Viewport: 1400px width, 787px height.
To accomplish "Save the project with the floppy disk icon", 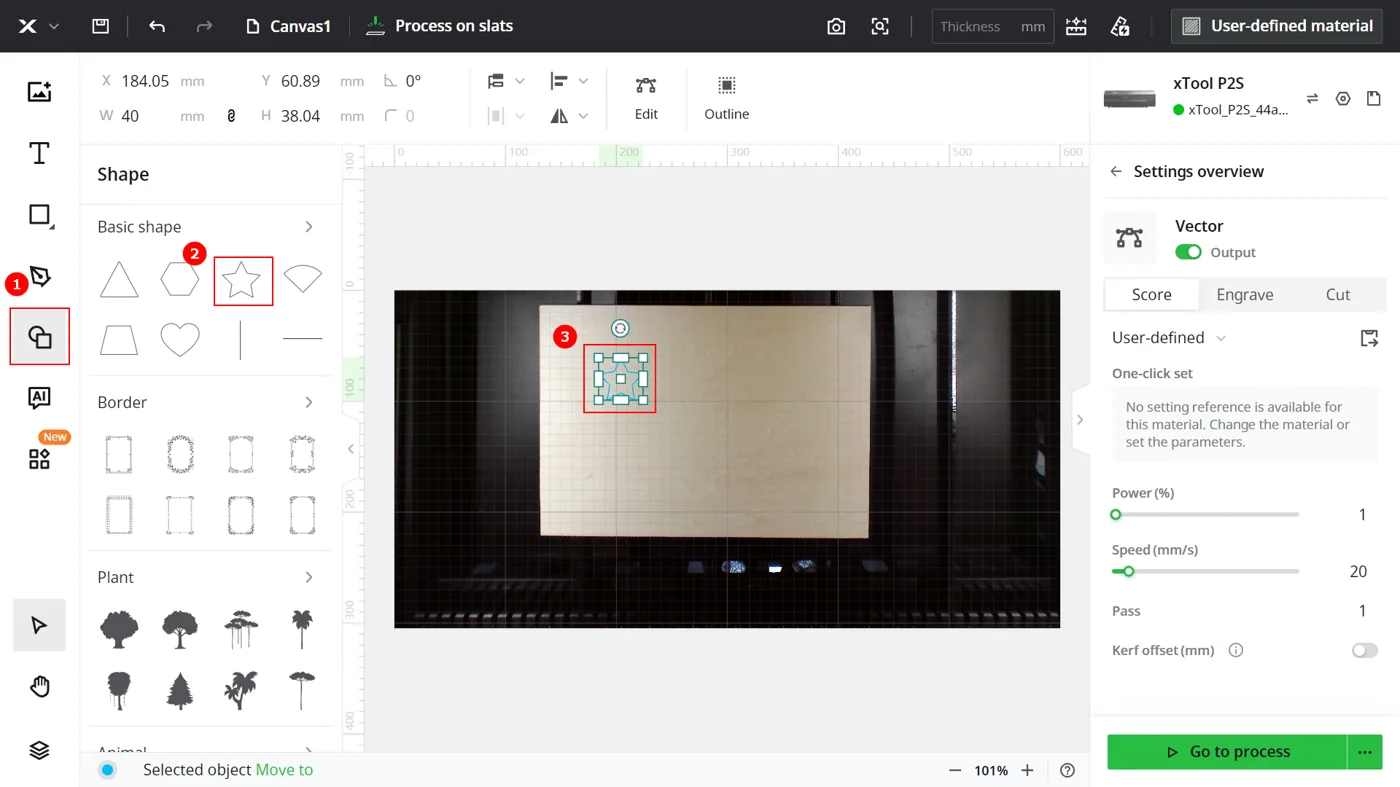I will [100, 26].
